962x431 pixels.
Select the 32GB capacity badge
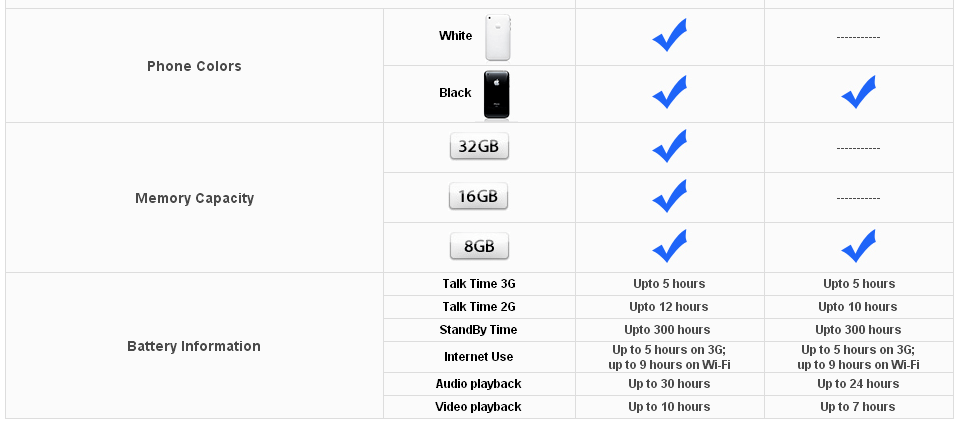pyautogui.click(x=479, y=147)
